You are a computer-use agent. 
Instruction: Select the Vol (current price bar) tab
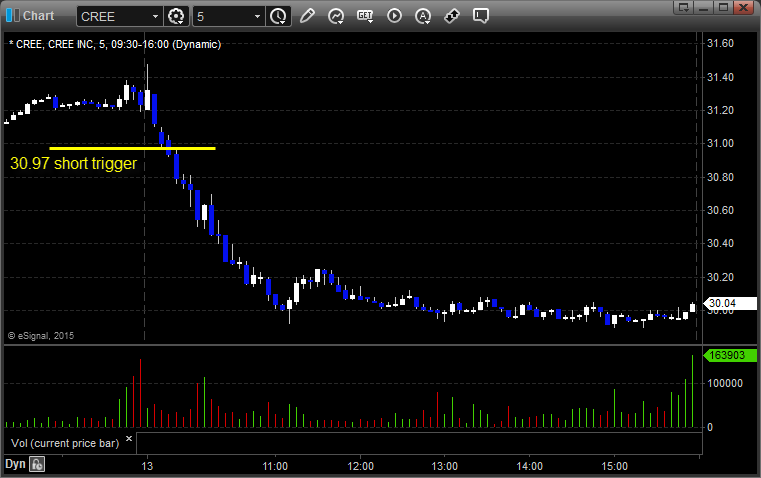(64, 442)
